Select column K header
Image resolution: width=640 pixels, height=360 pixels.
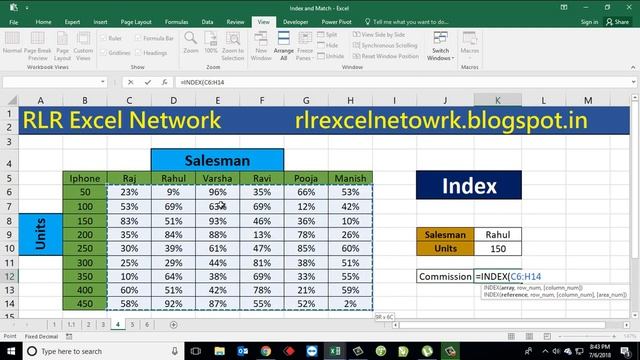click(x=498, y=100)
